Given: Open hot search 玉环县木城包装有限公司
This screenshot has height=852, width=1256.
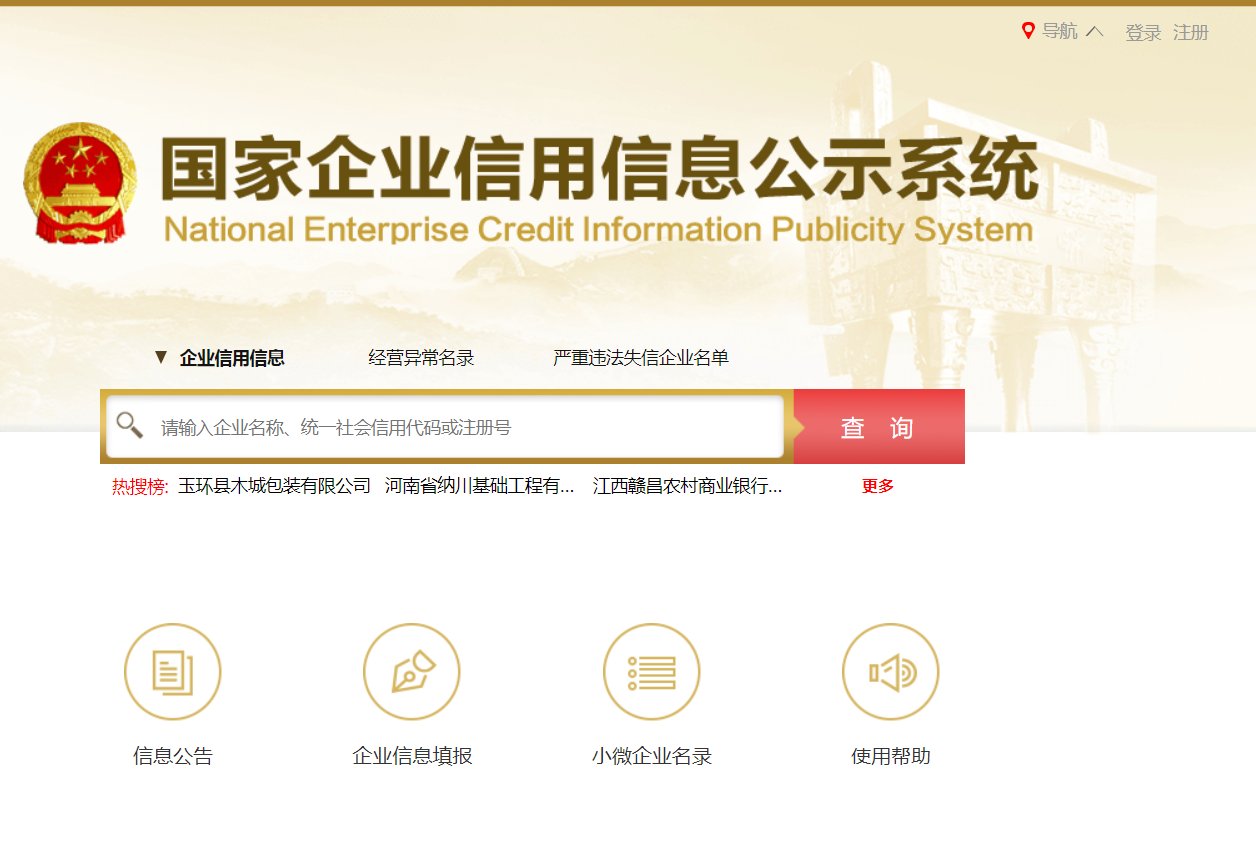Looking at the screenshot, I should point(275,487).
